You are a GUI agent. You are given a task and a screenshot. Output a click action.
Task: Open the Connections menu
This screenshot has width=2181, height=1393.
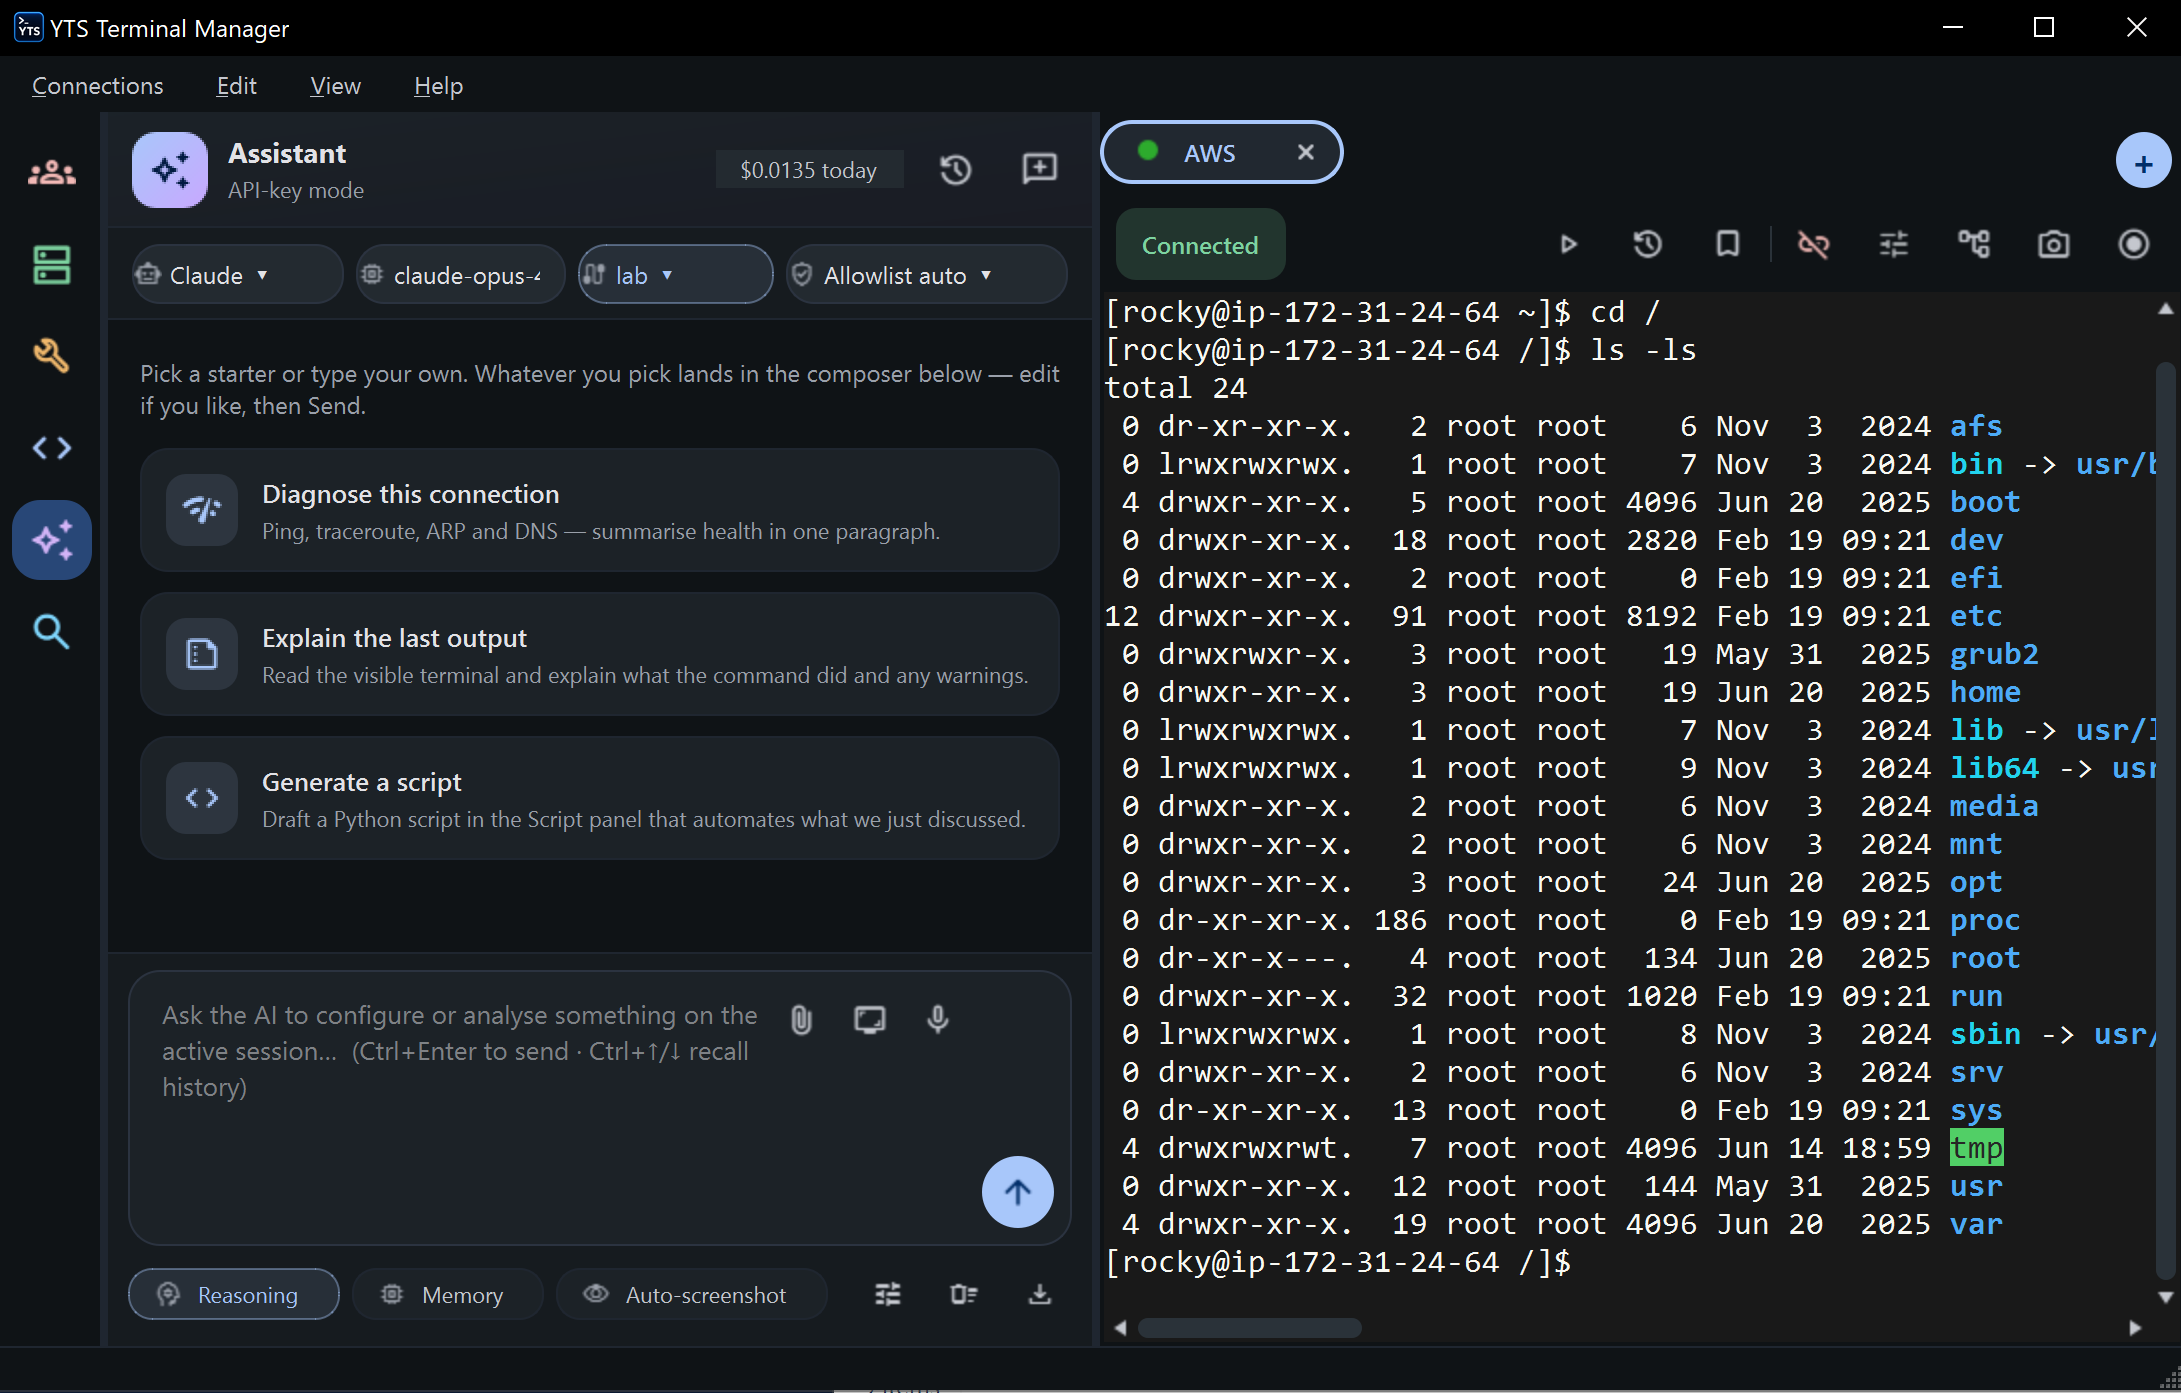pos(97,86)
